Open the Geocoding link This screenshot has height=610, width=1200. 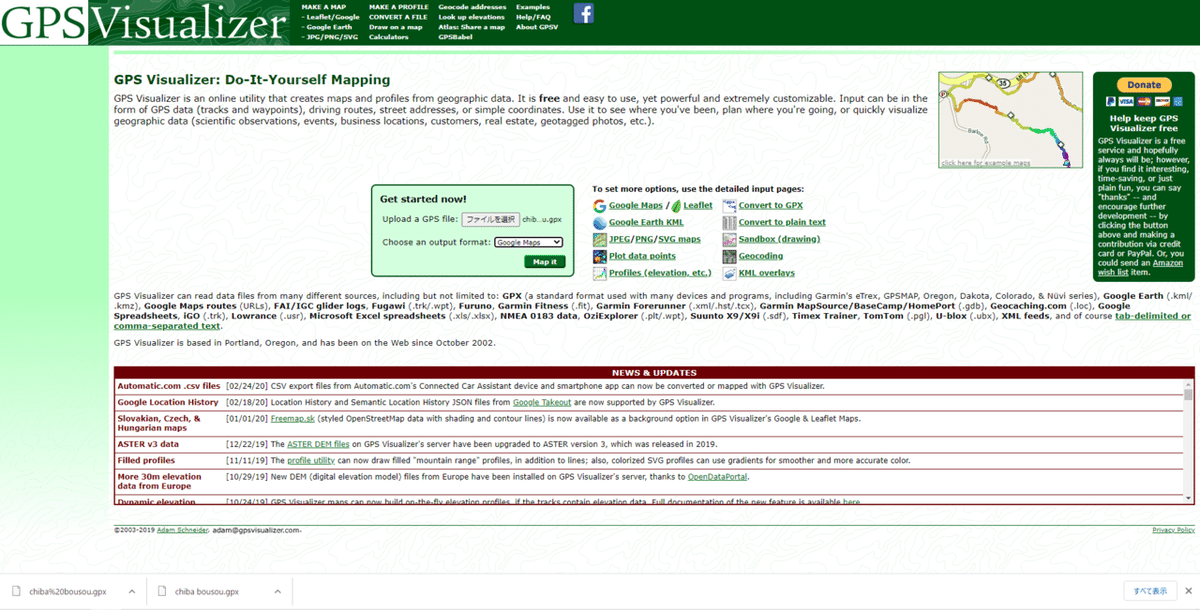(x=761, y=256)
